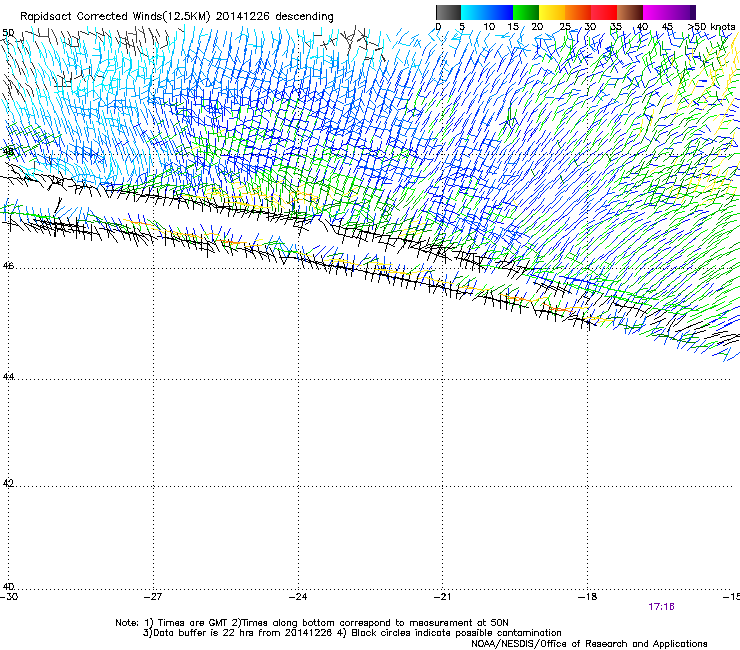Click the latitude label 46

click(8, 266)
